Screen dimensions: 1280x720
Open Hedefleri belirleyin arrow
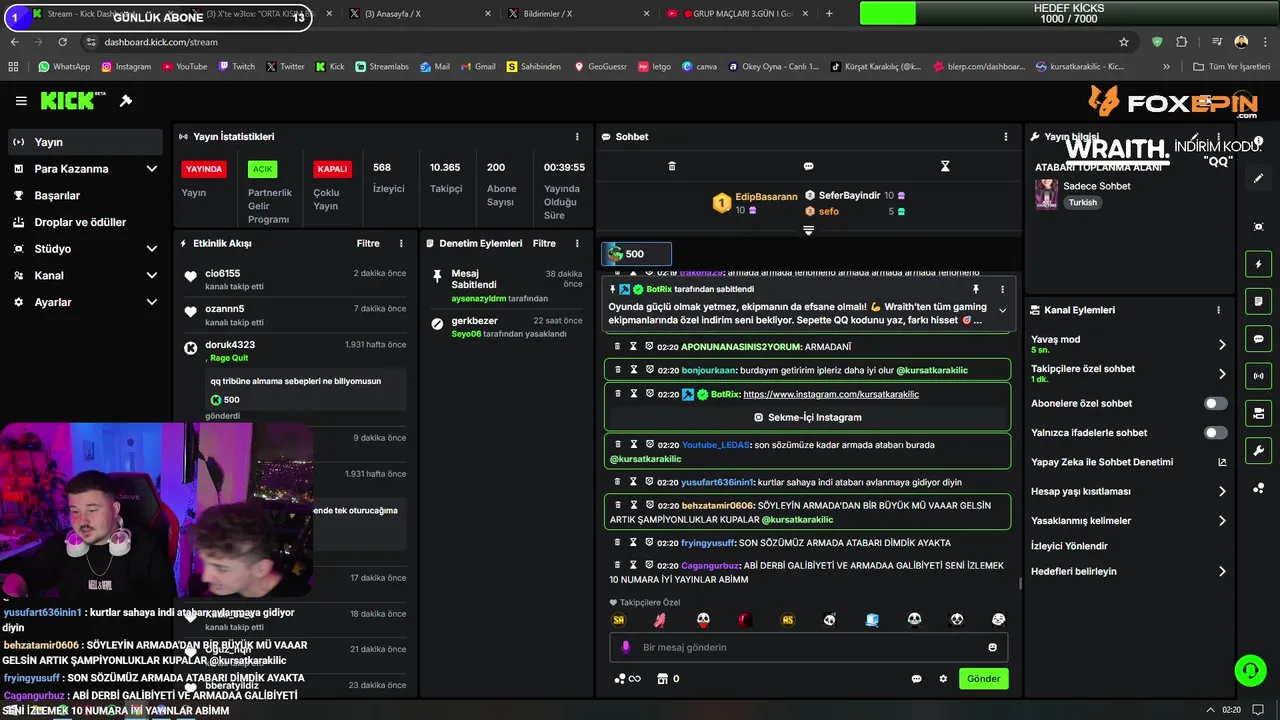coord(1222,572)
